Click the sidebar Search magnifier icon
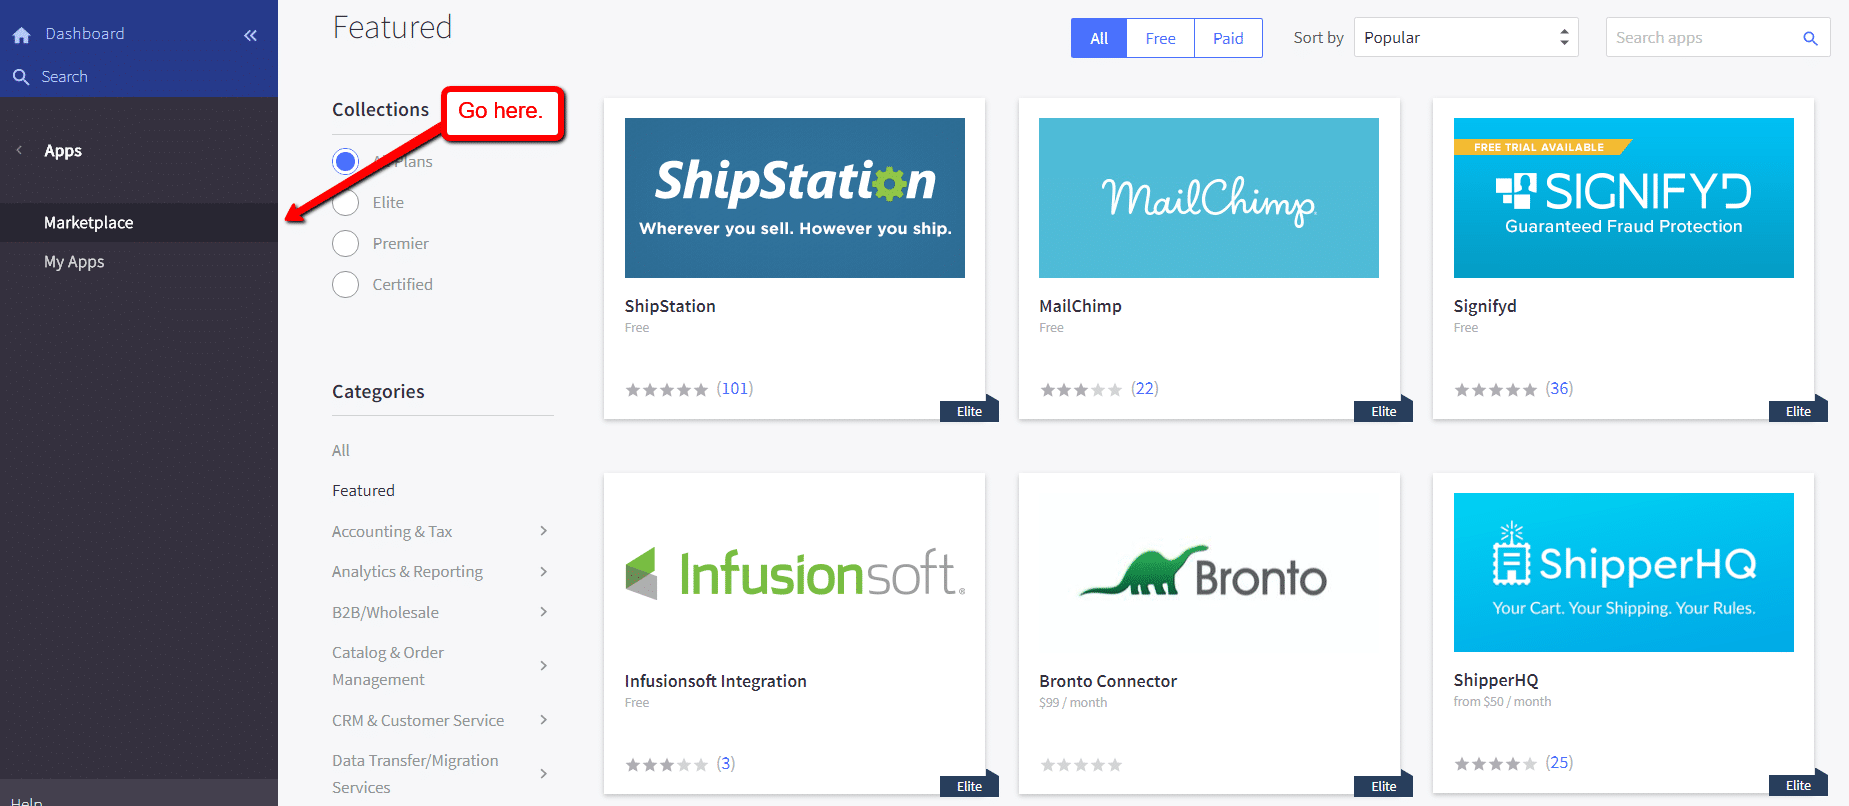 [x=21, y=77]
